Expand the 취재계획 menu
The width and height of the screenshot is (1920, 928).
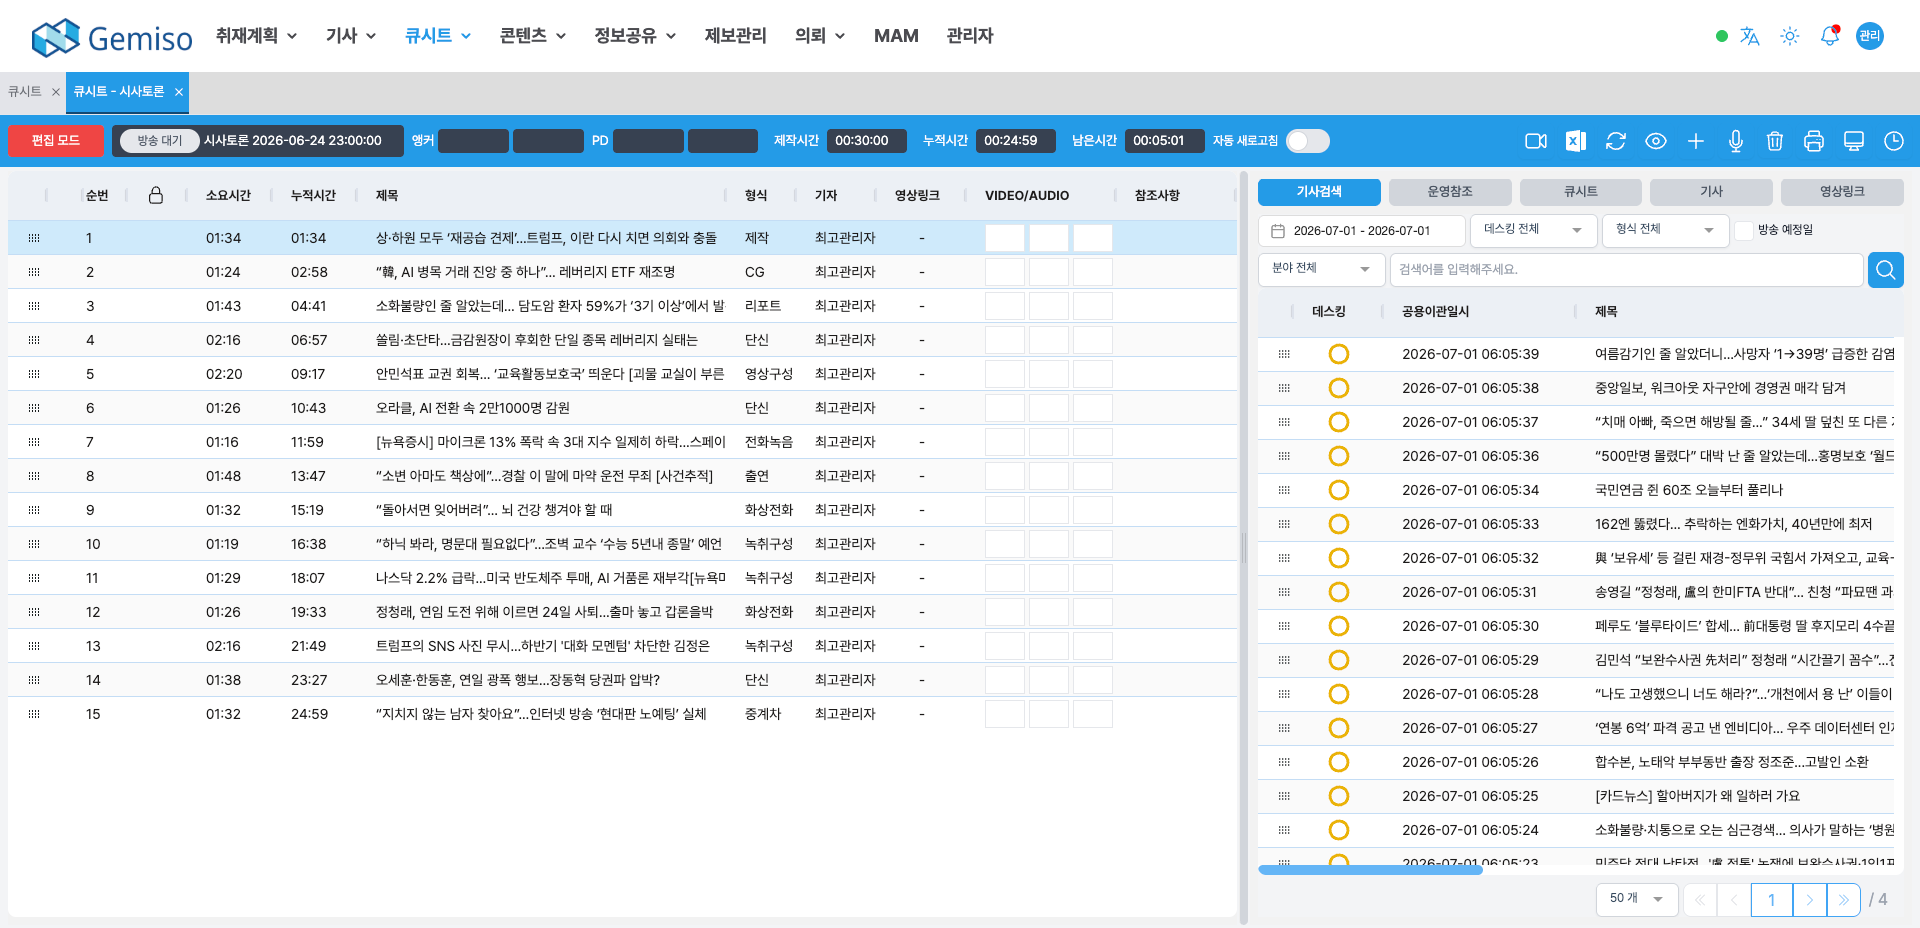[x=257, y=36]
